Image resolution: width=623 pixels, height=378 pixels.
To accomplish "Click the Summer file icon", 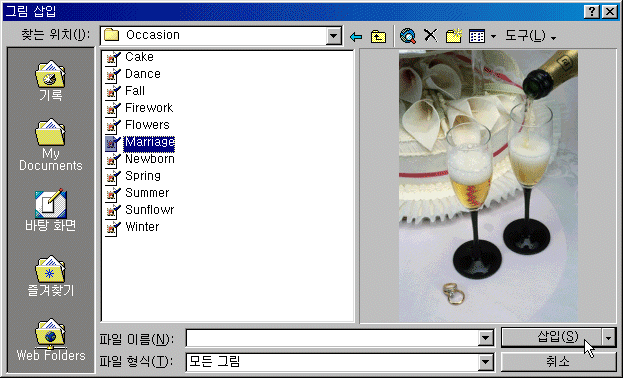I will point(113,194).
